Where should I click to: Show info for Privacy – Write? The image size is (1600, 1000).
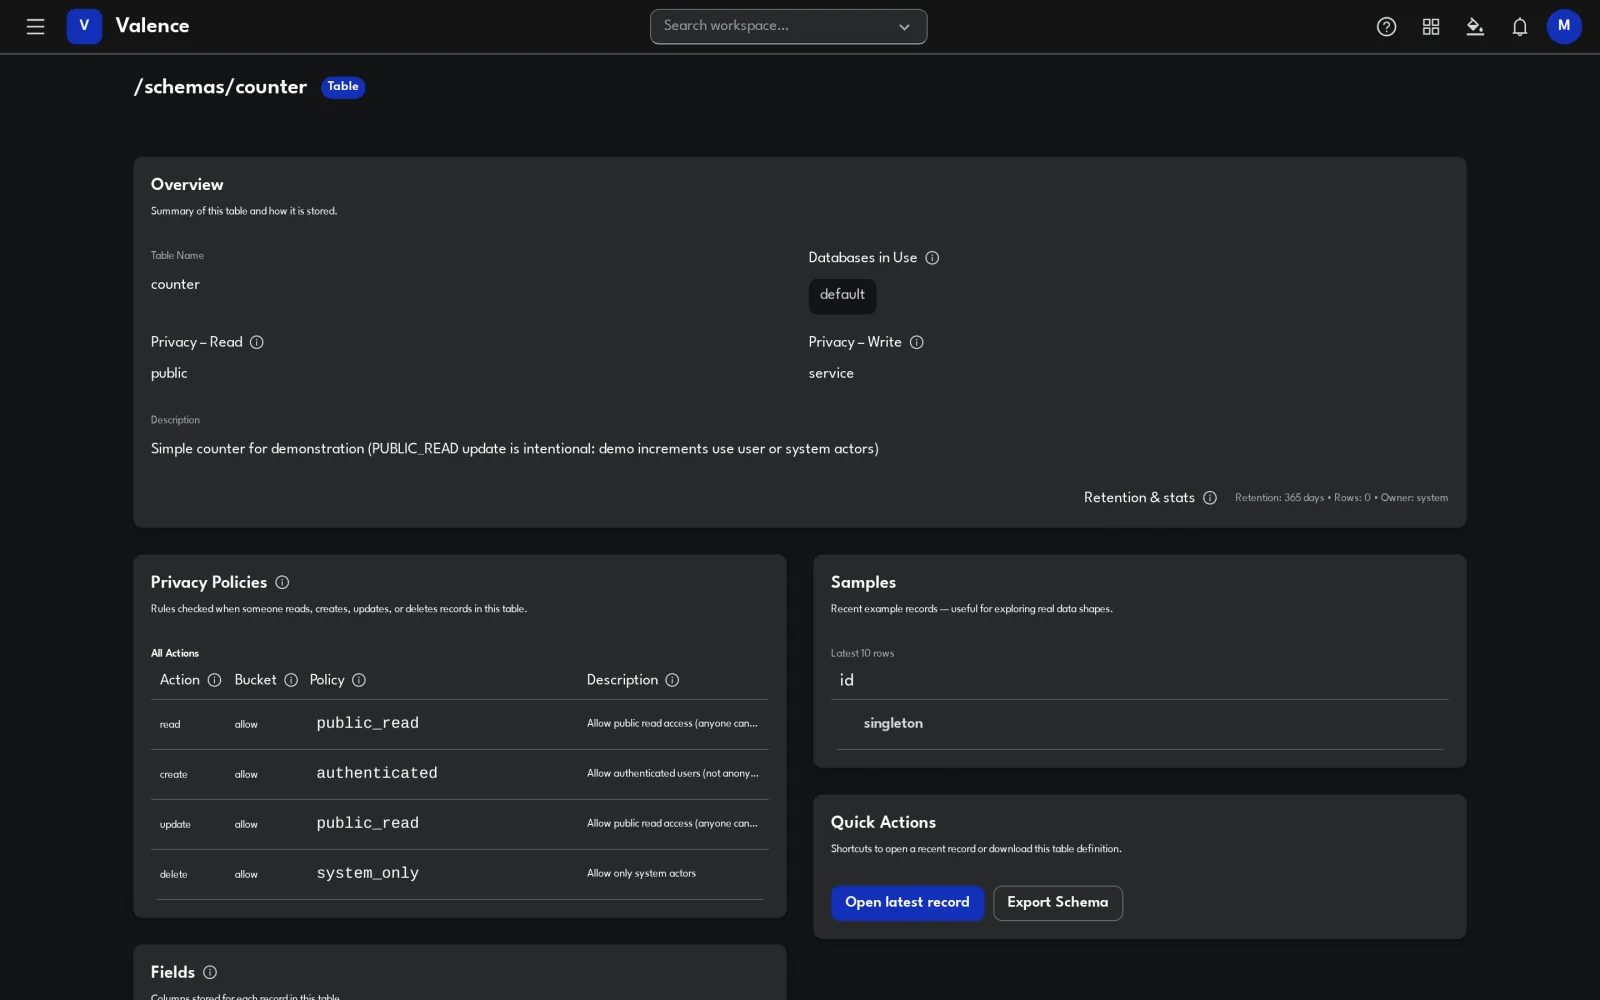[x=917, y=342]
